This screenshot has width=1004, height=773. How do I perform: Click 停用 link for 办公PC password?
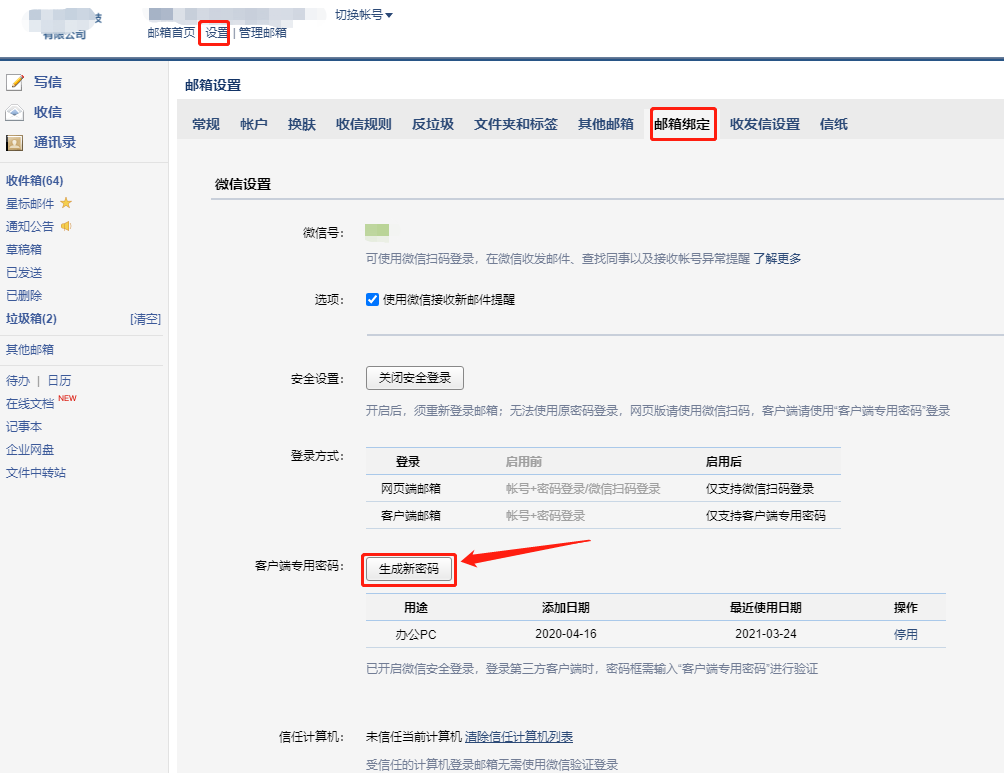click(x=905, y=634)
